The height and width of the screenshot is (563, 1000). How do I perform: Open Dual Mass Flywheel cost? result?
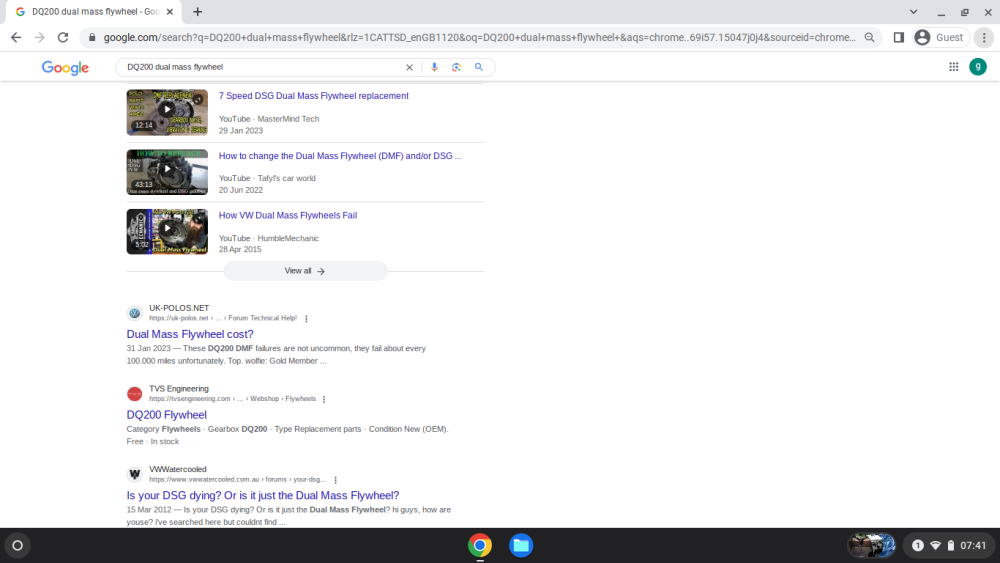190,334
